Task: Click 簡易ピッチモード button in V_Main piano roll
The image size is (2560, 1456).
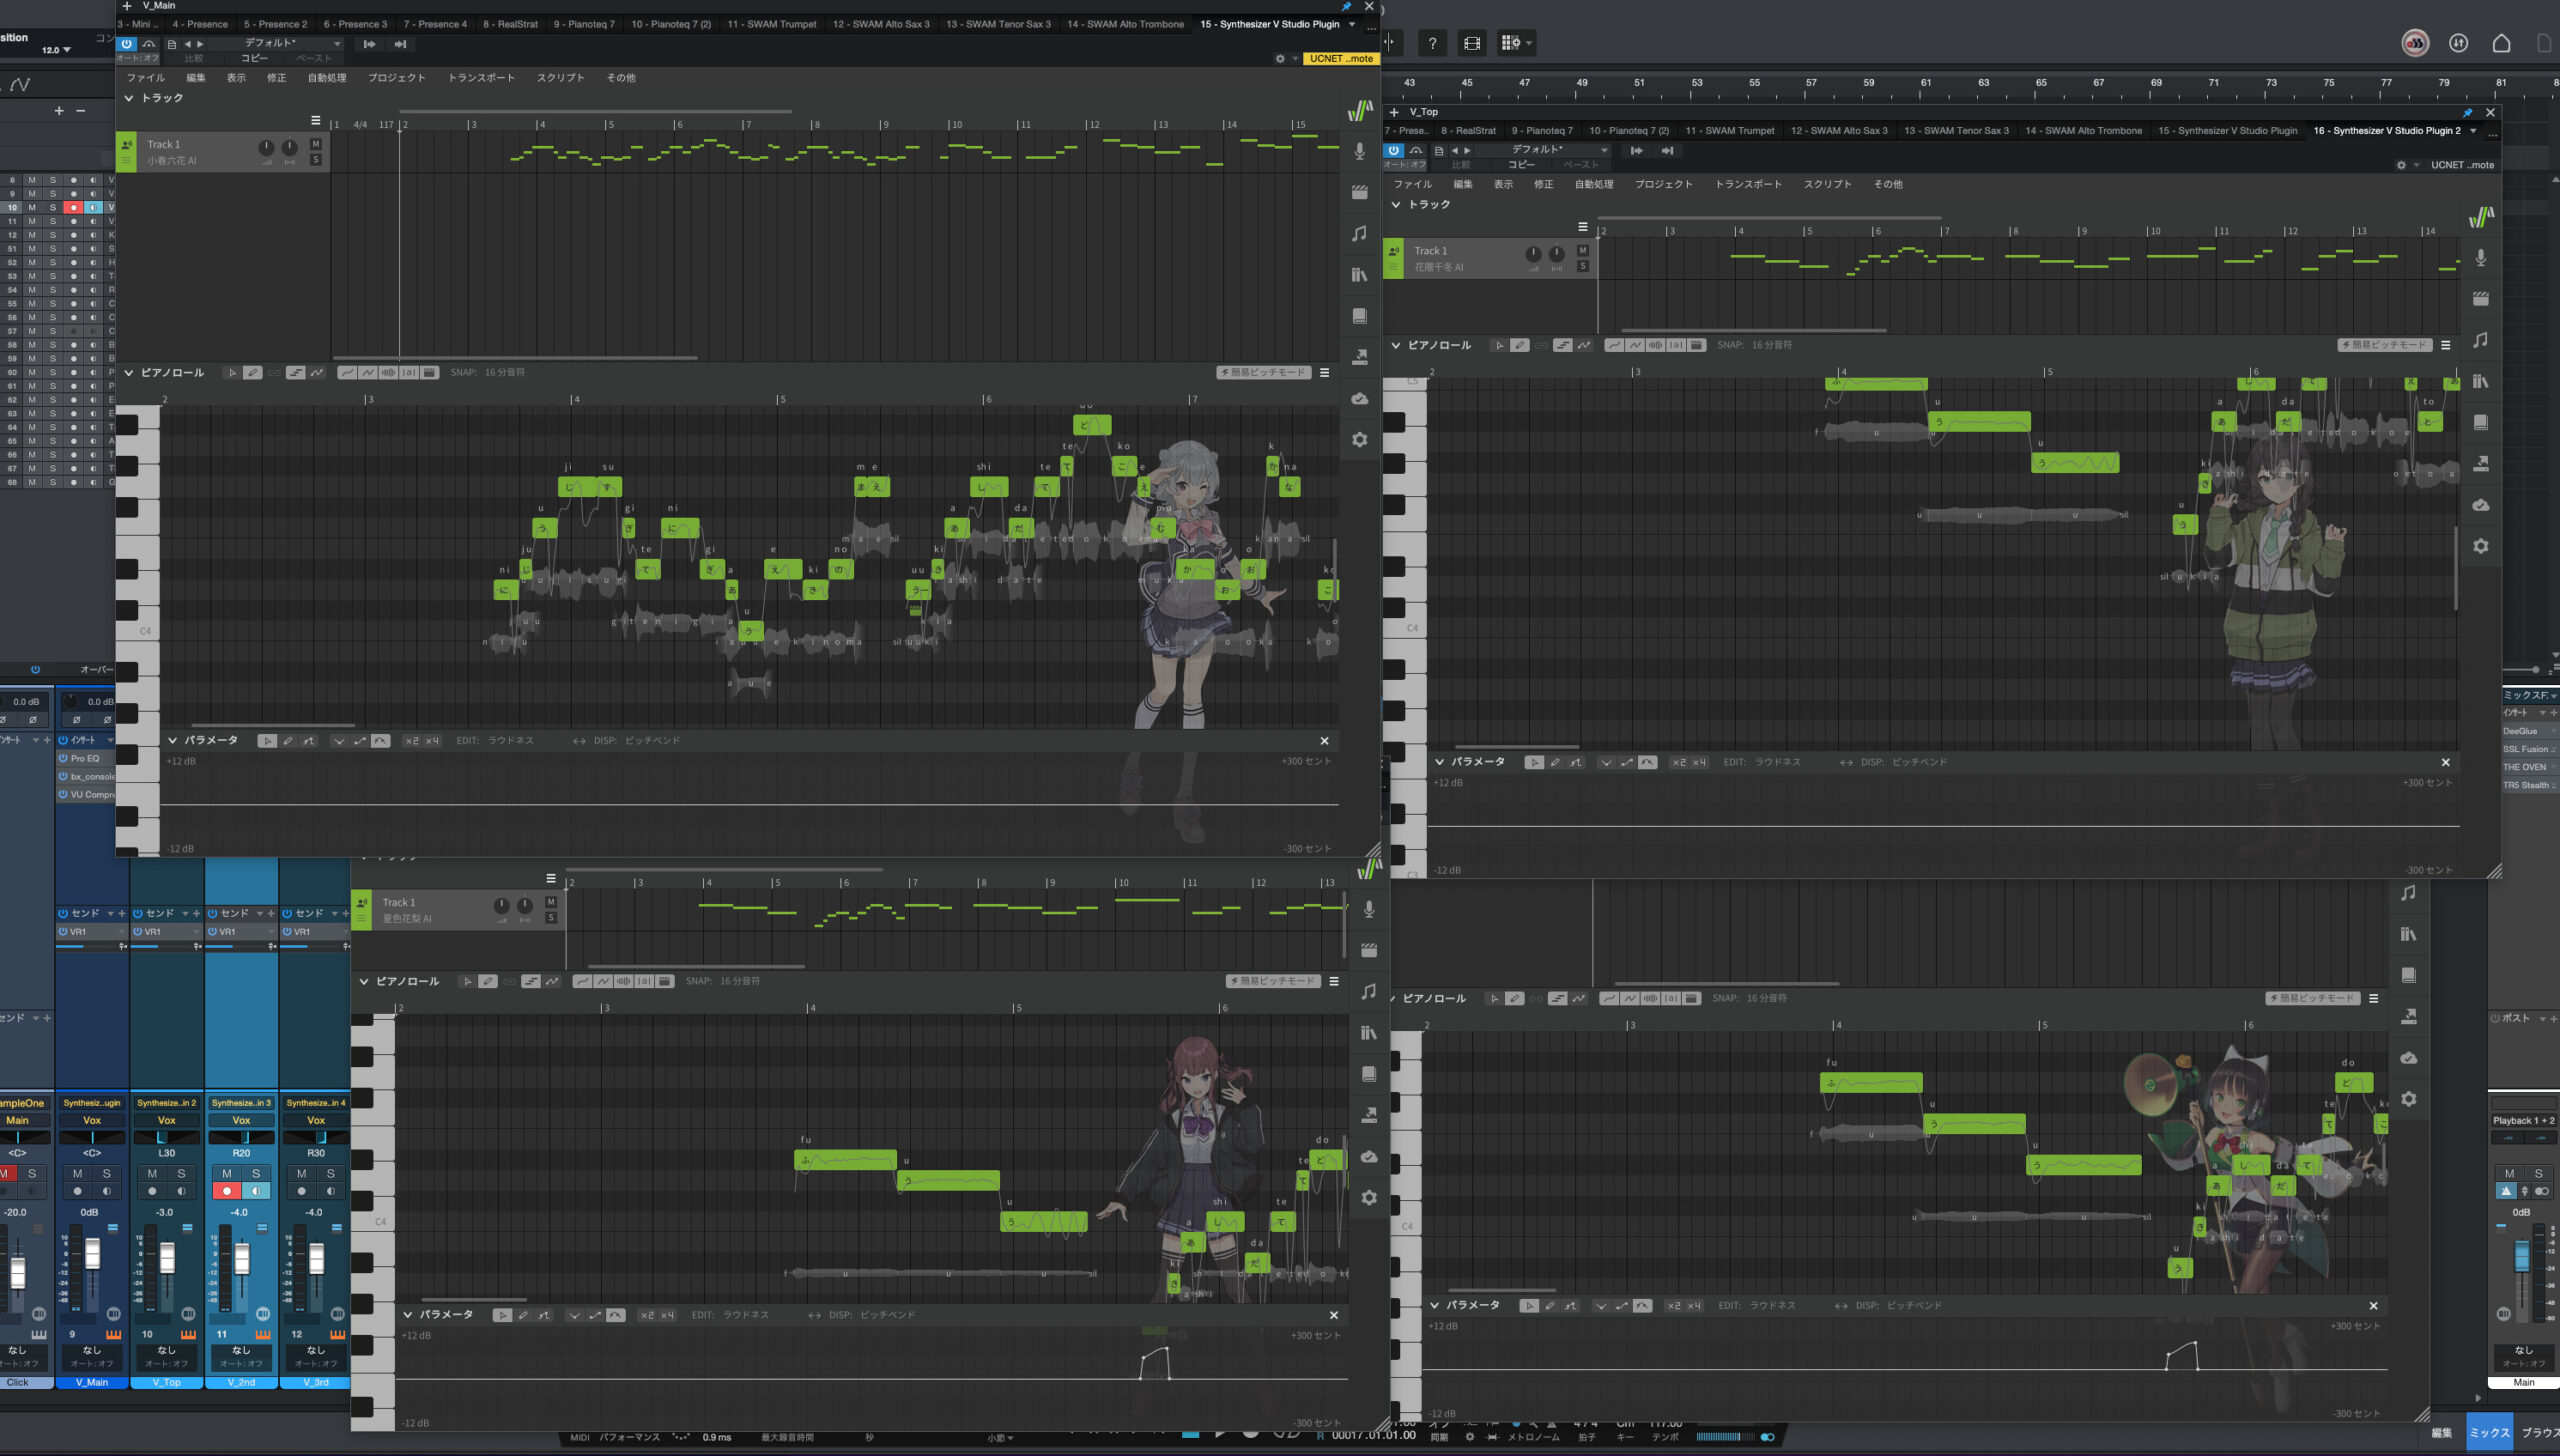Action: click(x=1263, y=373)
